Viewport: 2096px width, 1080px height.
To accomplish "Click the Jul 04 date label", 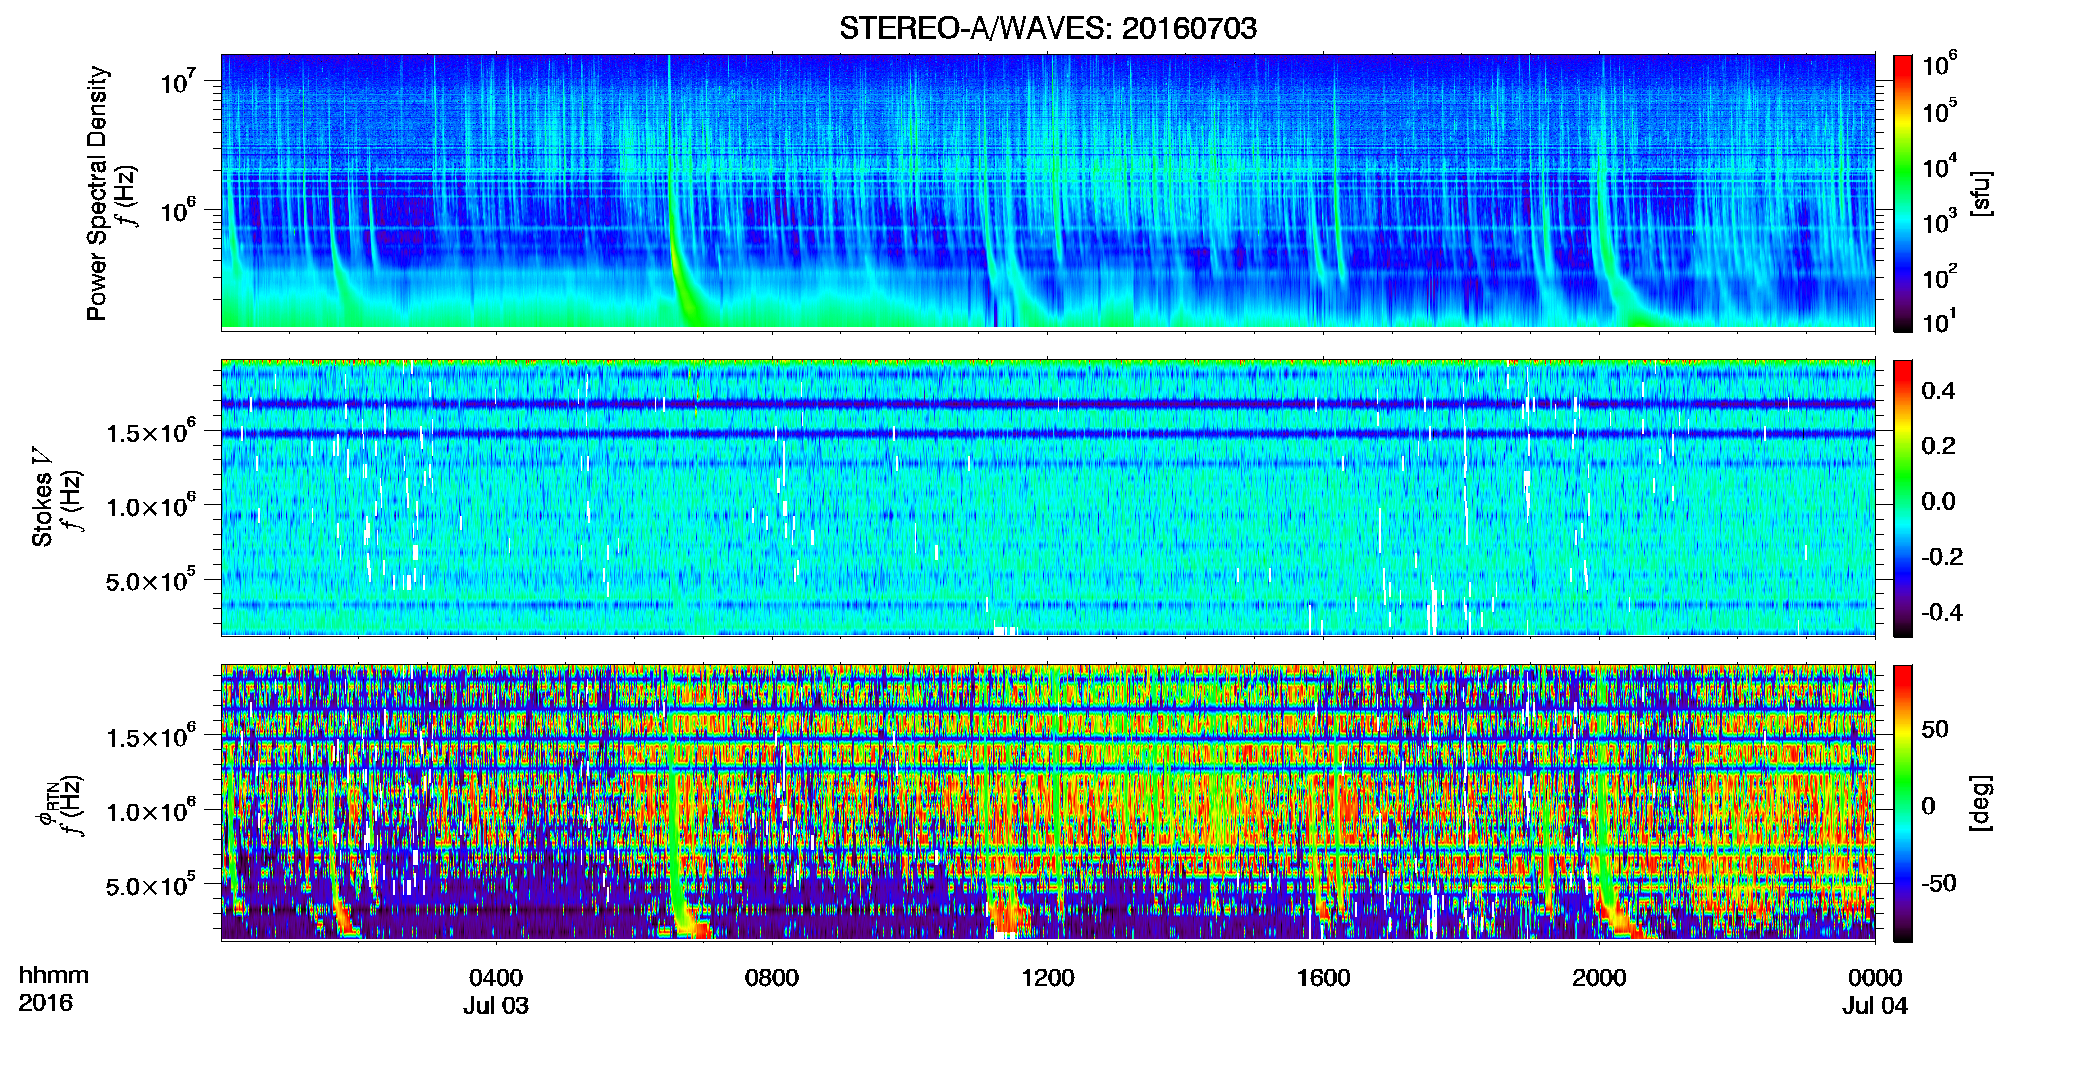I will point(1875,1006).
